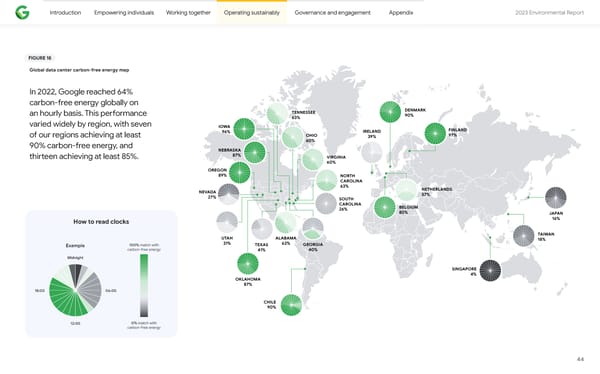Select Operating sustainably tab
Image resolution: width=600 pixels, height=374 pixels.
point(252,13)
